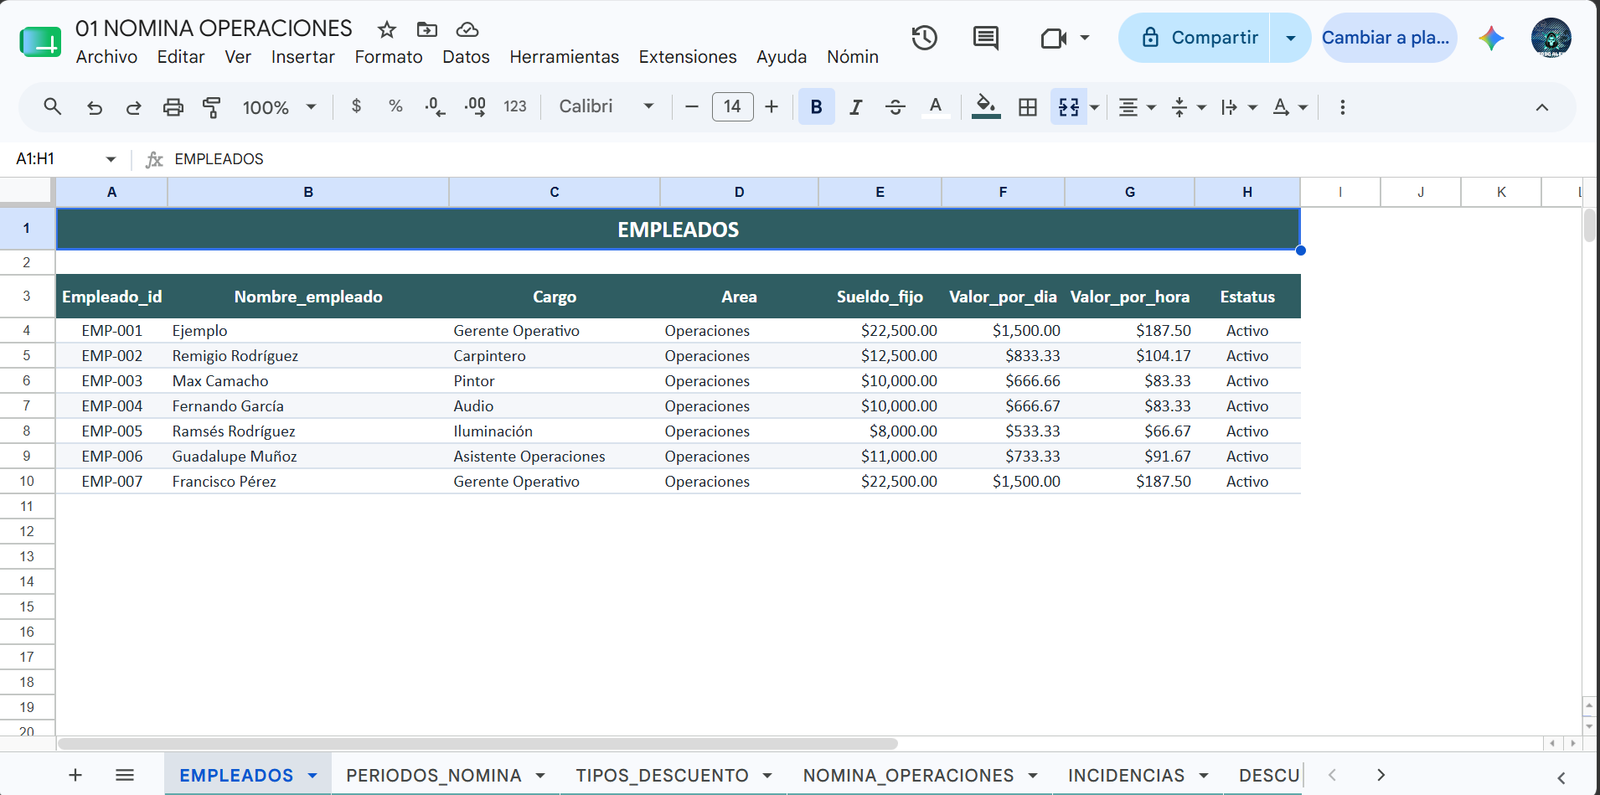Toggle bold formatting
The width and height of the screenshot is (1600, 795).
coord(816,107)
